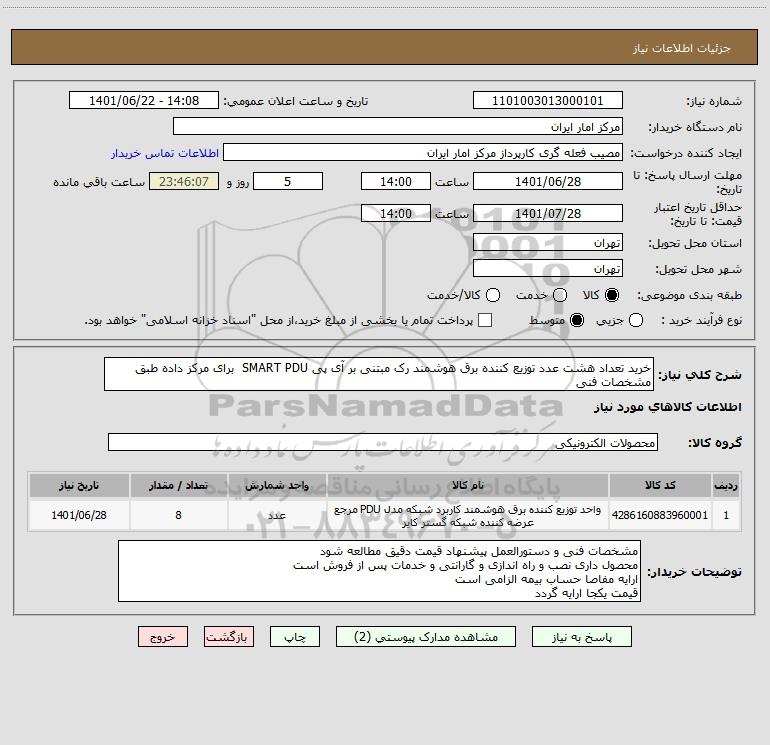Click the شماره نیاز field 1101003013000101
This screenshot has width=770, height=745.
[548, 100]
